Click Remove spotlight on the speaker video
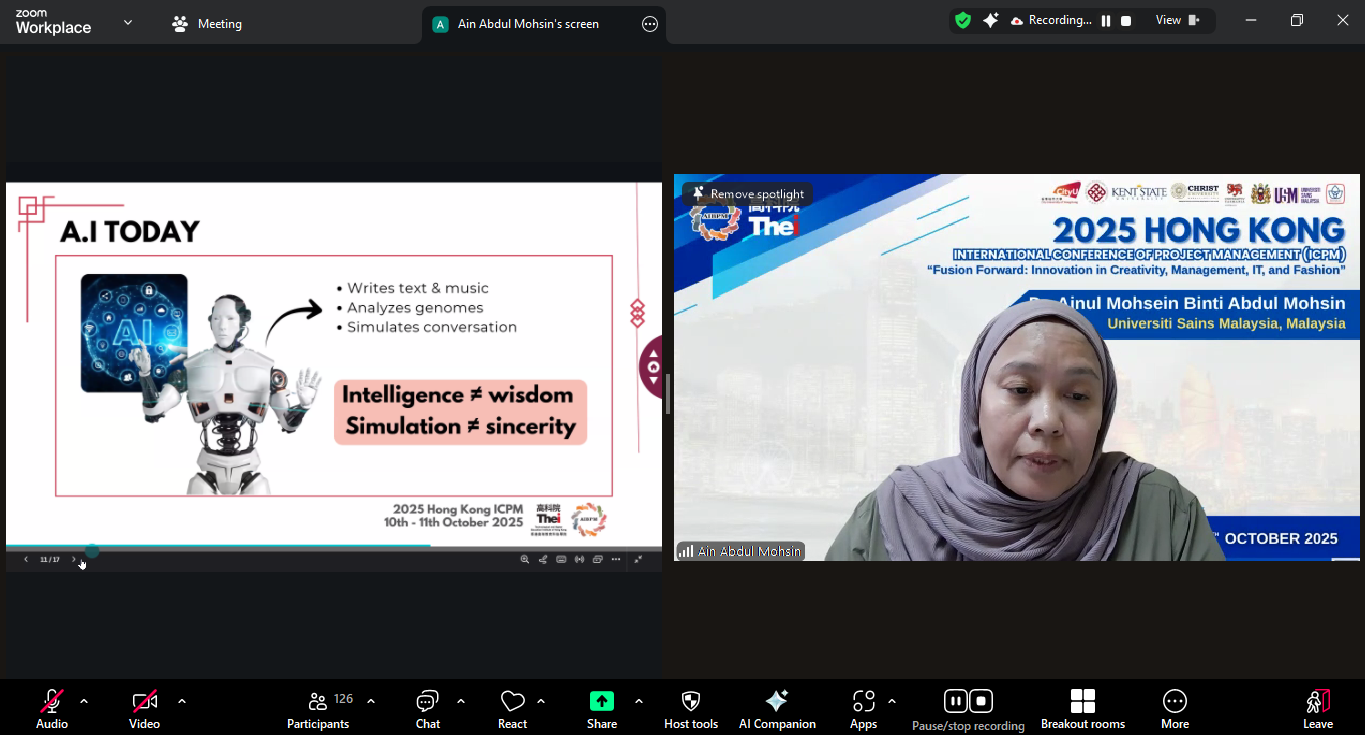1365x735 pixels. (x=747, y=194)
